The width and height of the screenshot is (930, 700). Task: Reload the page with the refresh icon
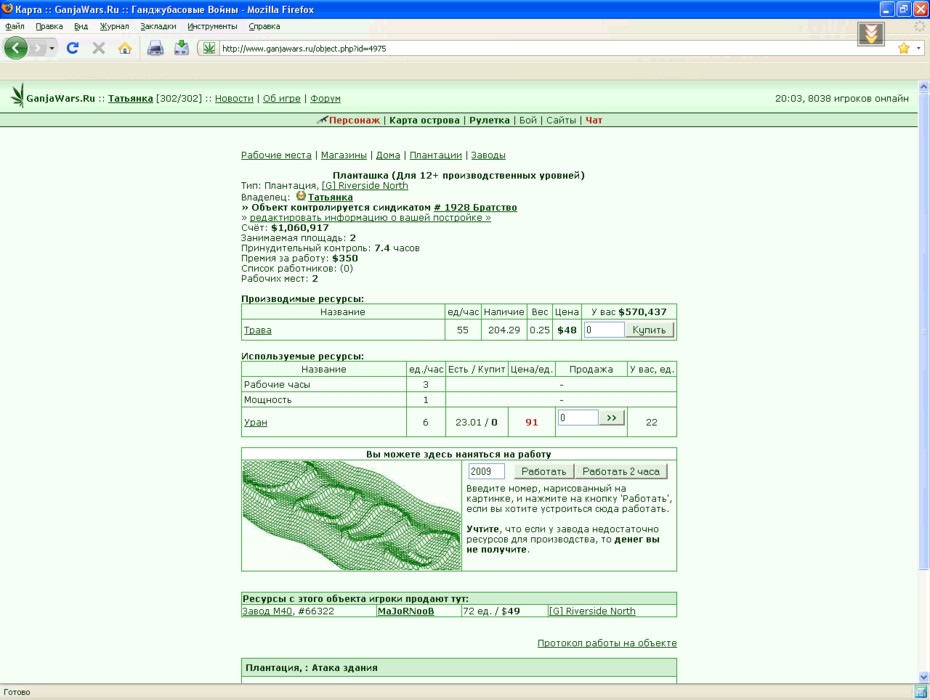click(72, 48)
